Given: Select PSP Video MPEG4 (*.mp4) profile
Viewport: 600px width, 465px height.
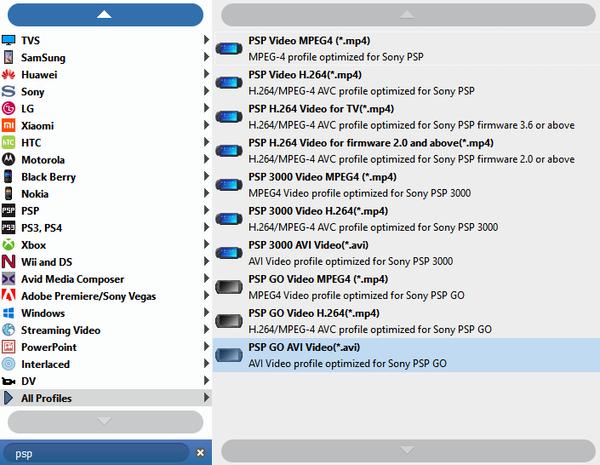Looking at the screenshot, I should point(406,49).
